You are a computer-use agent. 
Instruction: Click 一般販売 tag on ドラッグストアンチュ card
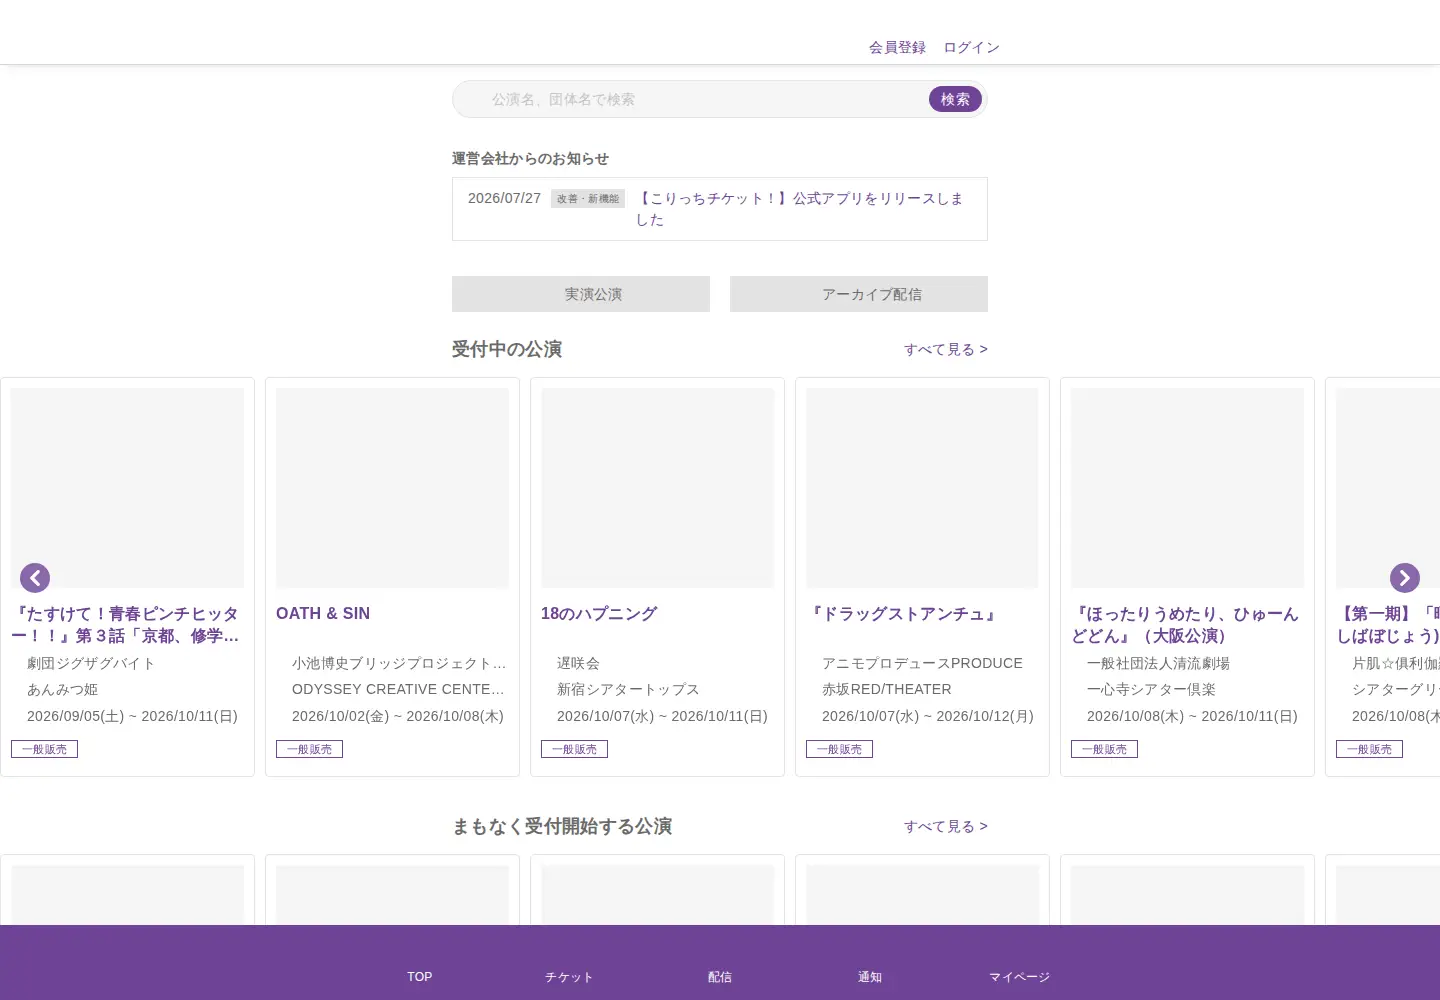pyautogui.click(x=839, y=749)
